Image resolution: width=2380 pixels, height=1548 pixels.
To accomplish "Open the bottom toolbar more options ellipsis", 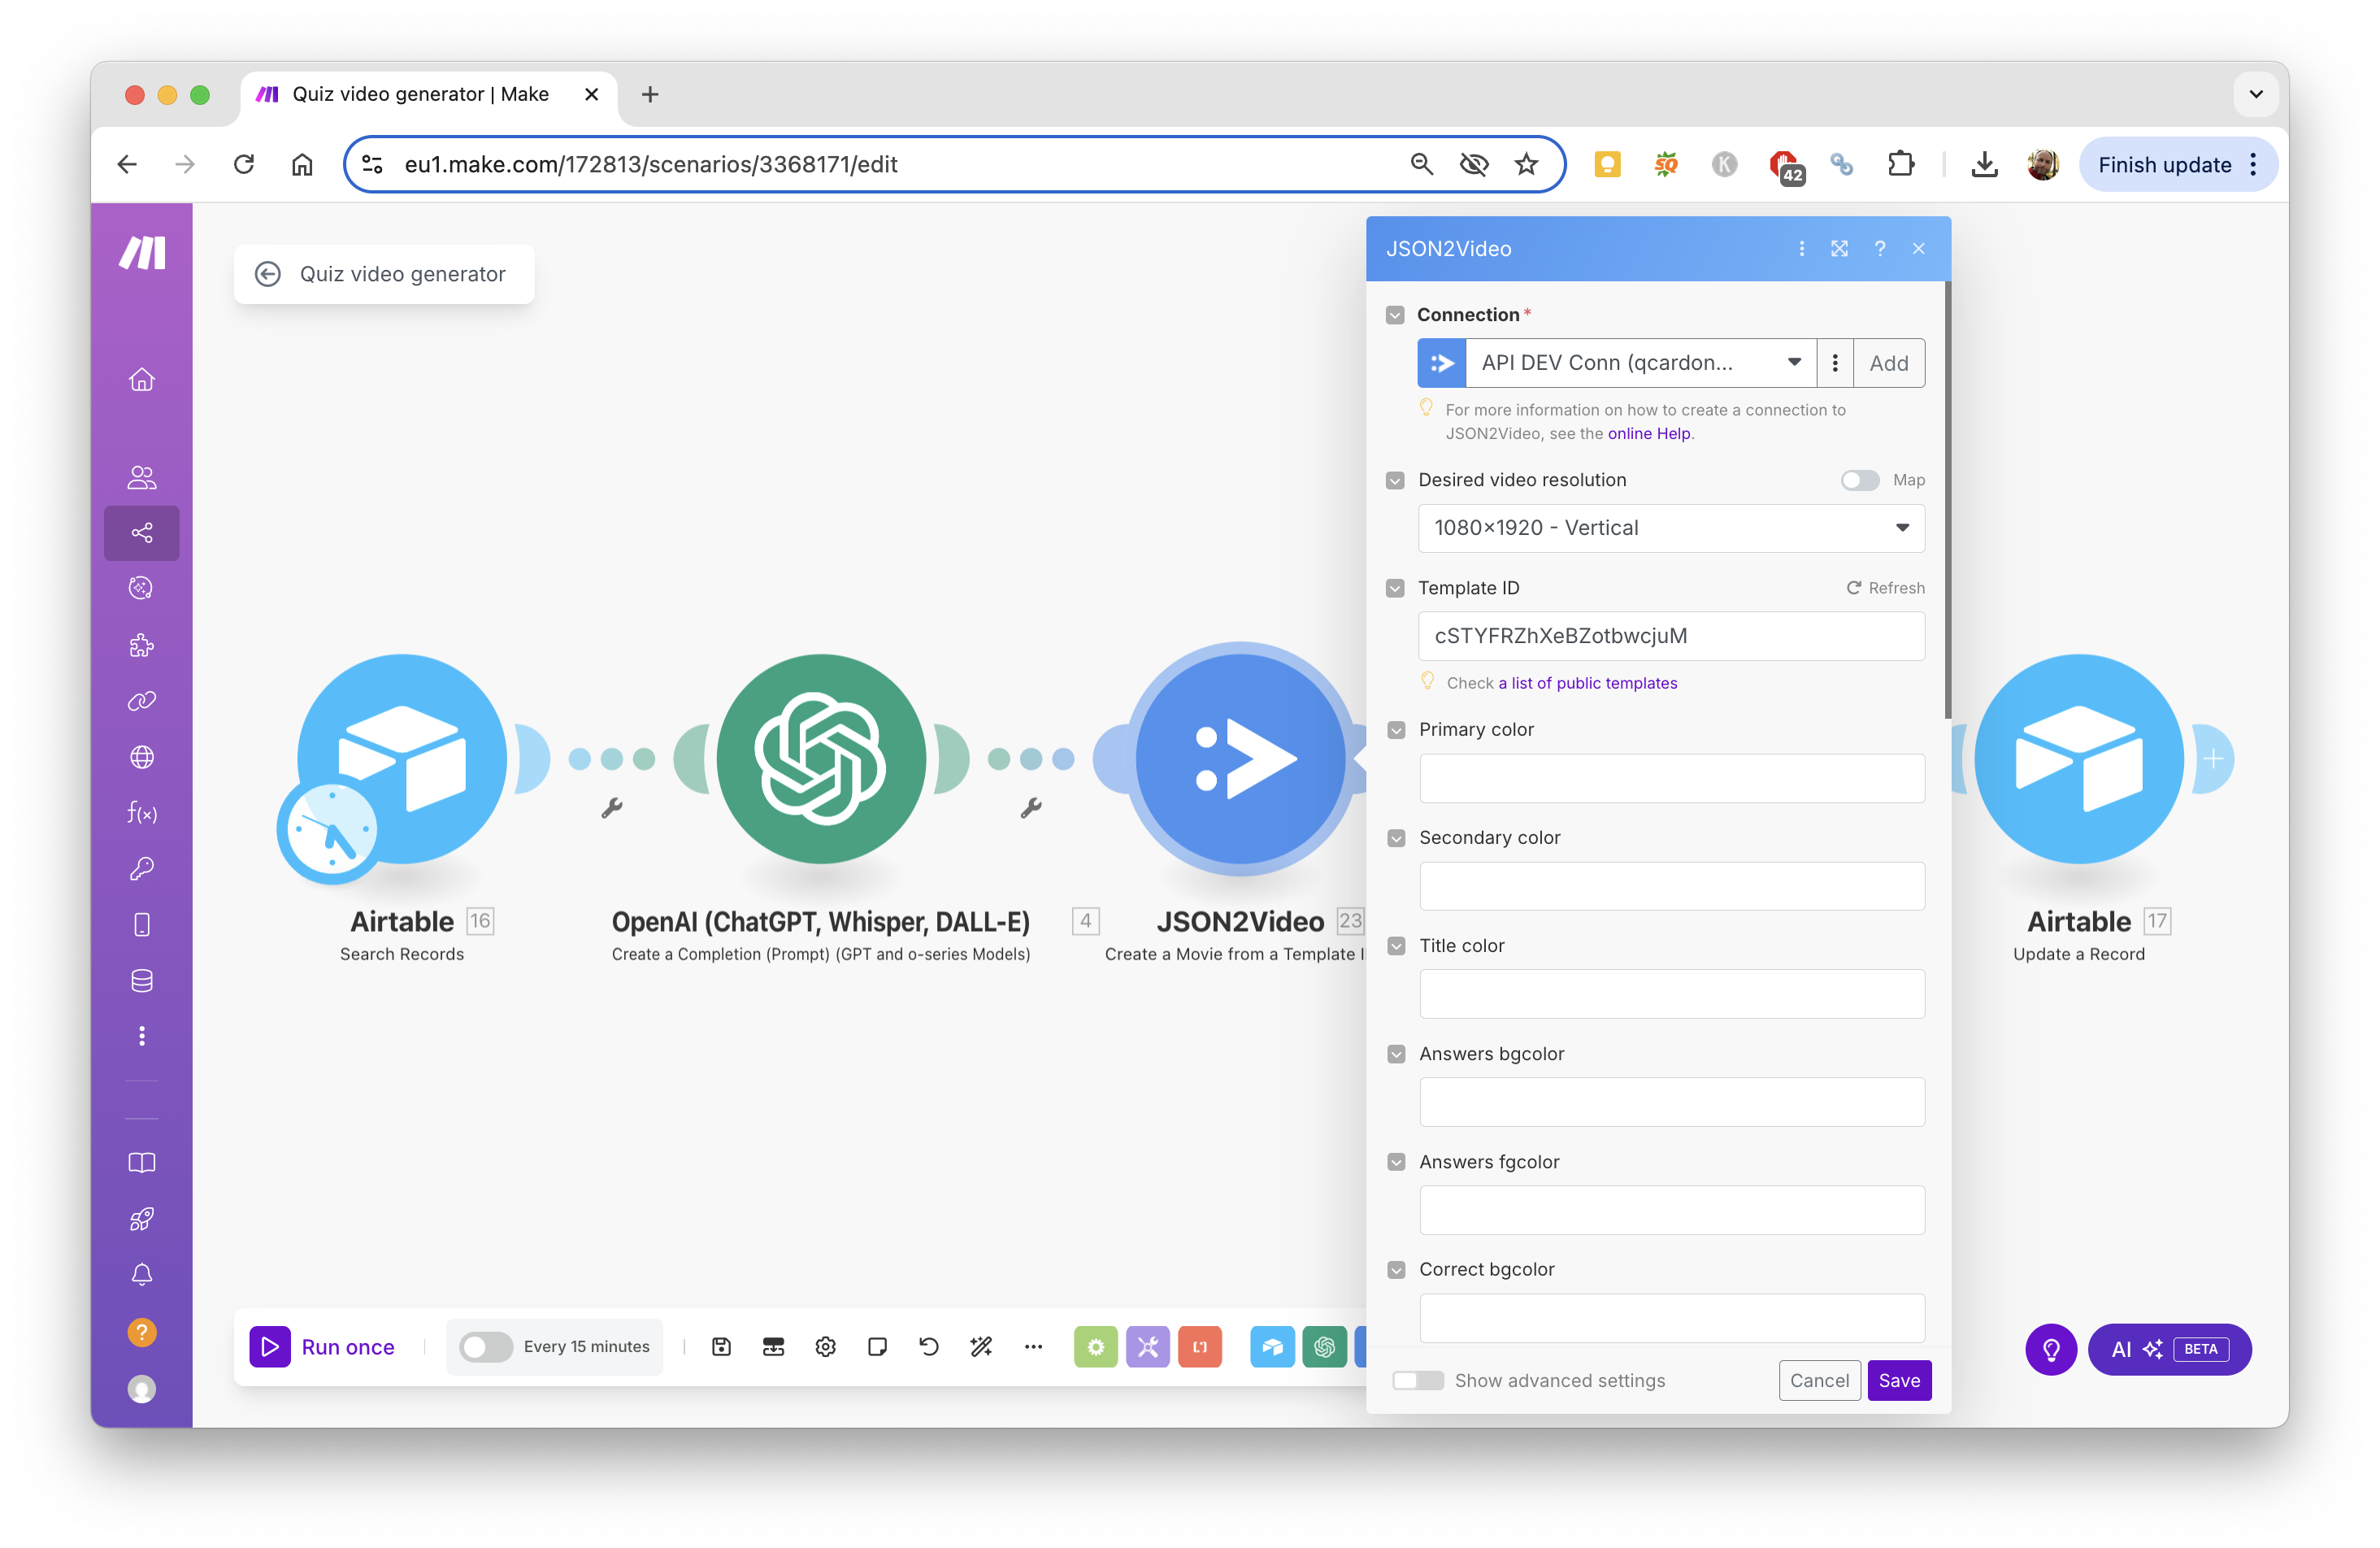I will [x=1033, y=1347].
